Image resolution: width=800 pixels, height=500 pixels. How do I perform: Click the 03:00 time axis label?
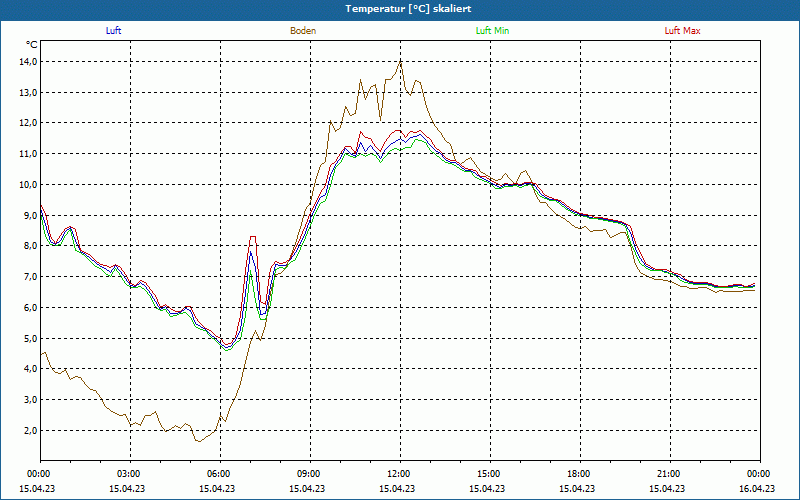pyautogui.click(x=128, y=474)
